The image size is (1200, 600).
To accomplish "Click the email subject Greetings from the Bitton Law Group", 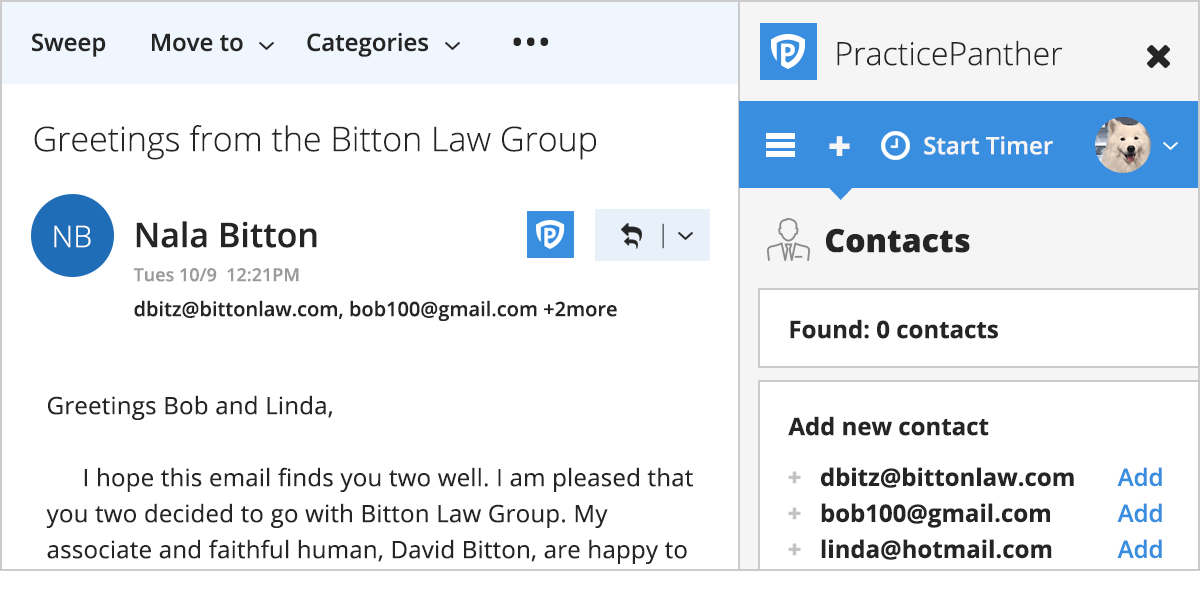I will [315, 140].
